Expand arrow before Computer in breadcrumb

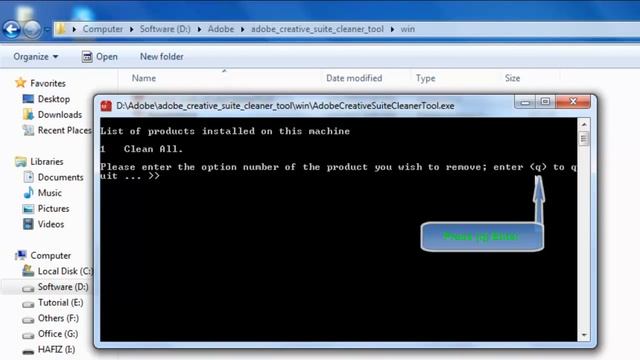[x=74, y=29]
